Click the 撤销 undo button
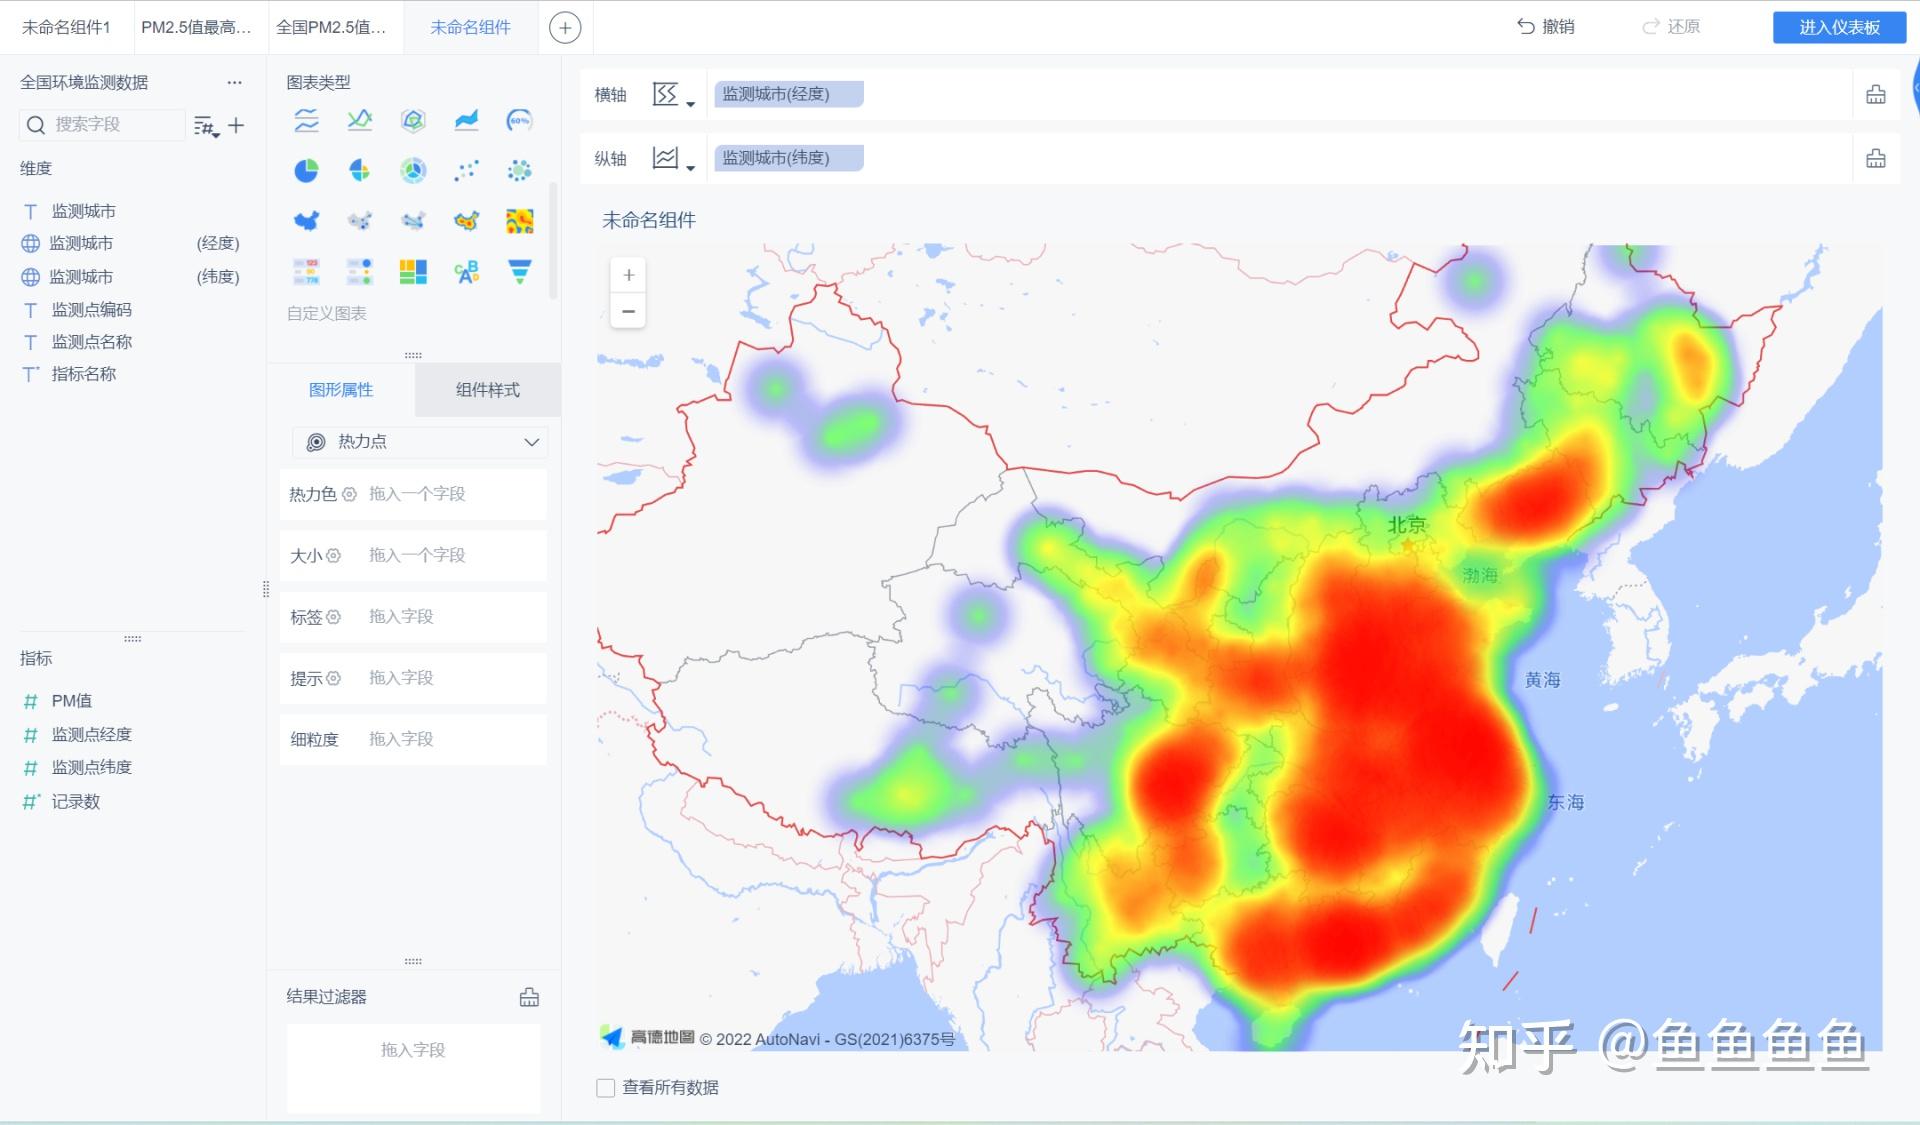 click(x=1545, y=27)
